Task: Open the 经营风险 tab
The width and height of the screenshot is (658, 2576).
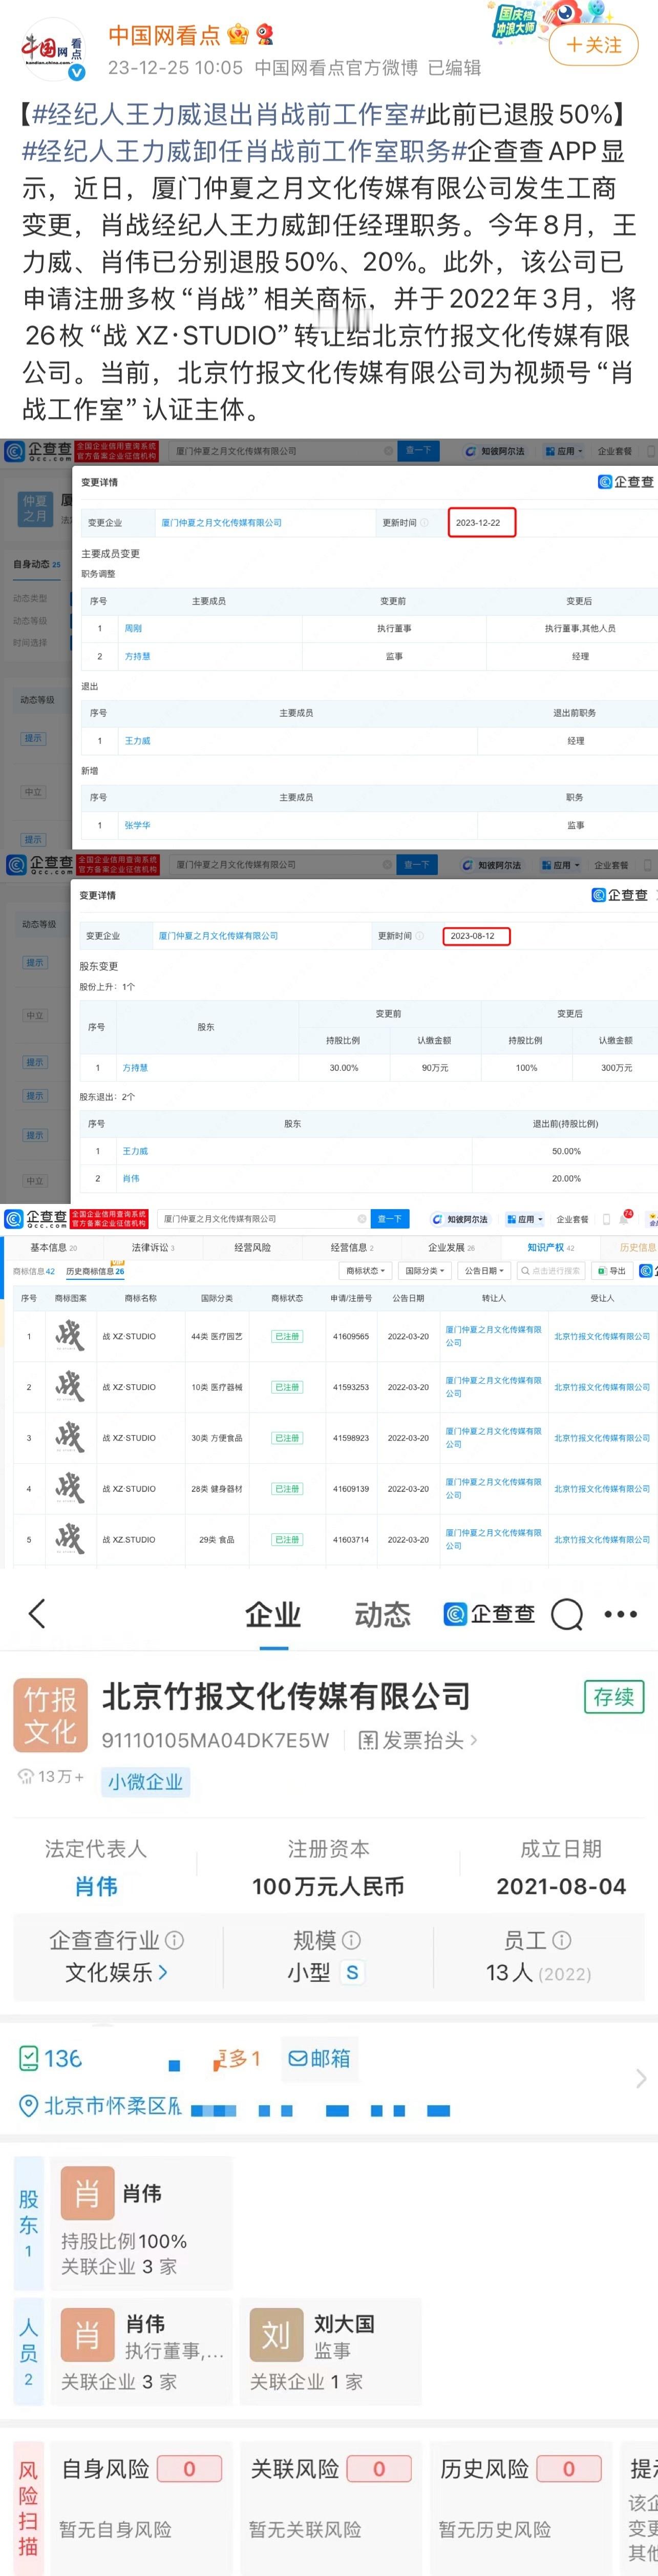Action: [x=252, y=1247]
